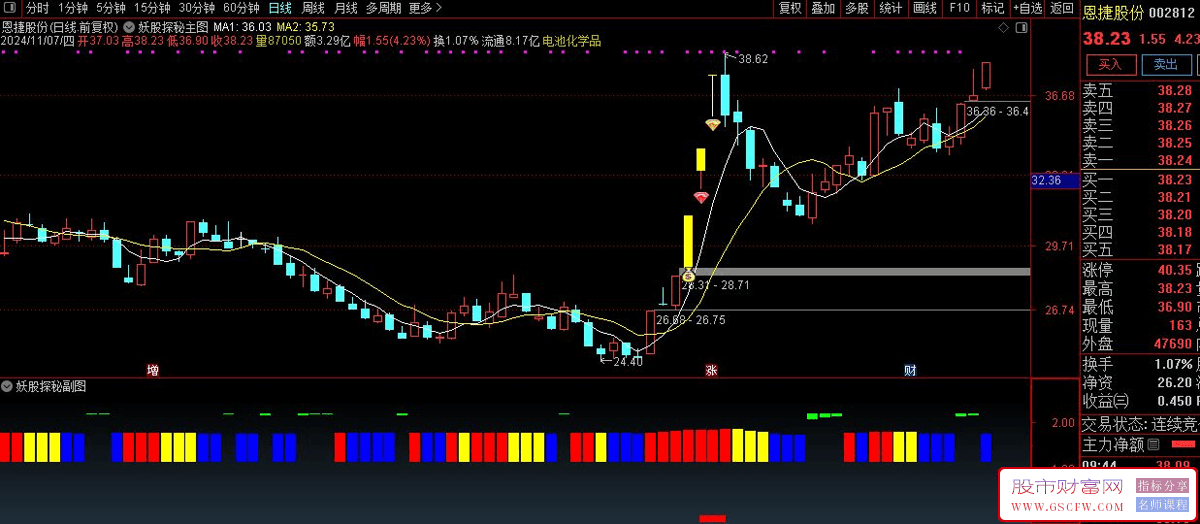
Task: Click the 财 marker on time axis
Action: tap(910, 370)
